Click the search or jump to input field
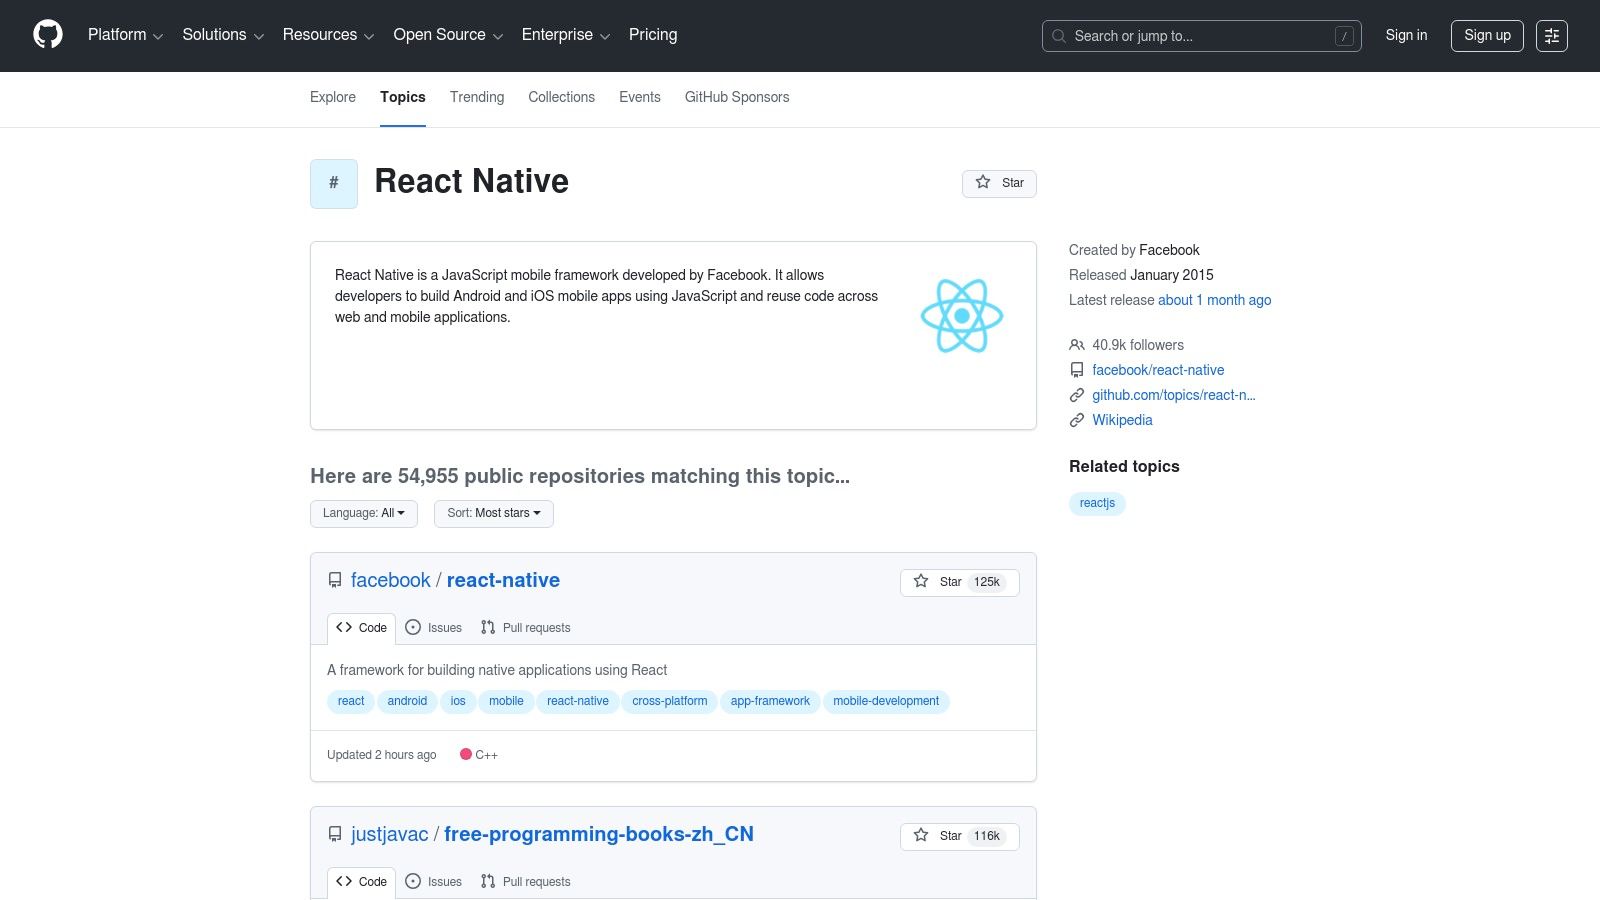 pyautogui.click(x=1200, y=35)
